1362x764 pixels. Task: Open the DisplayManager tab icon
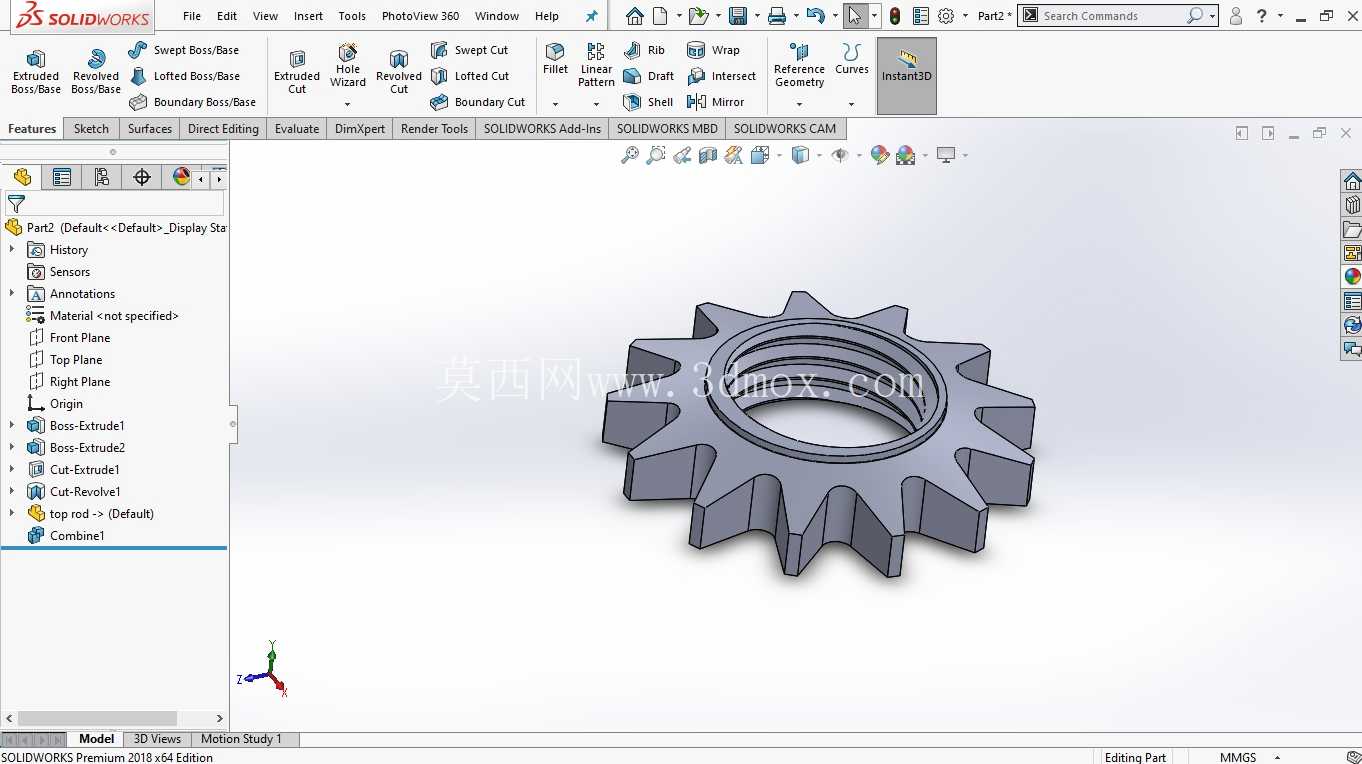[x=181, y=177]
